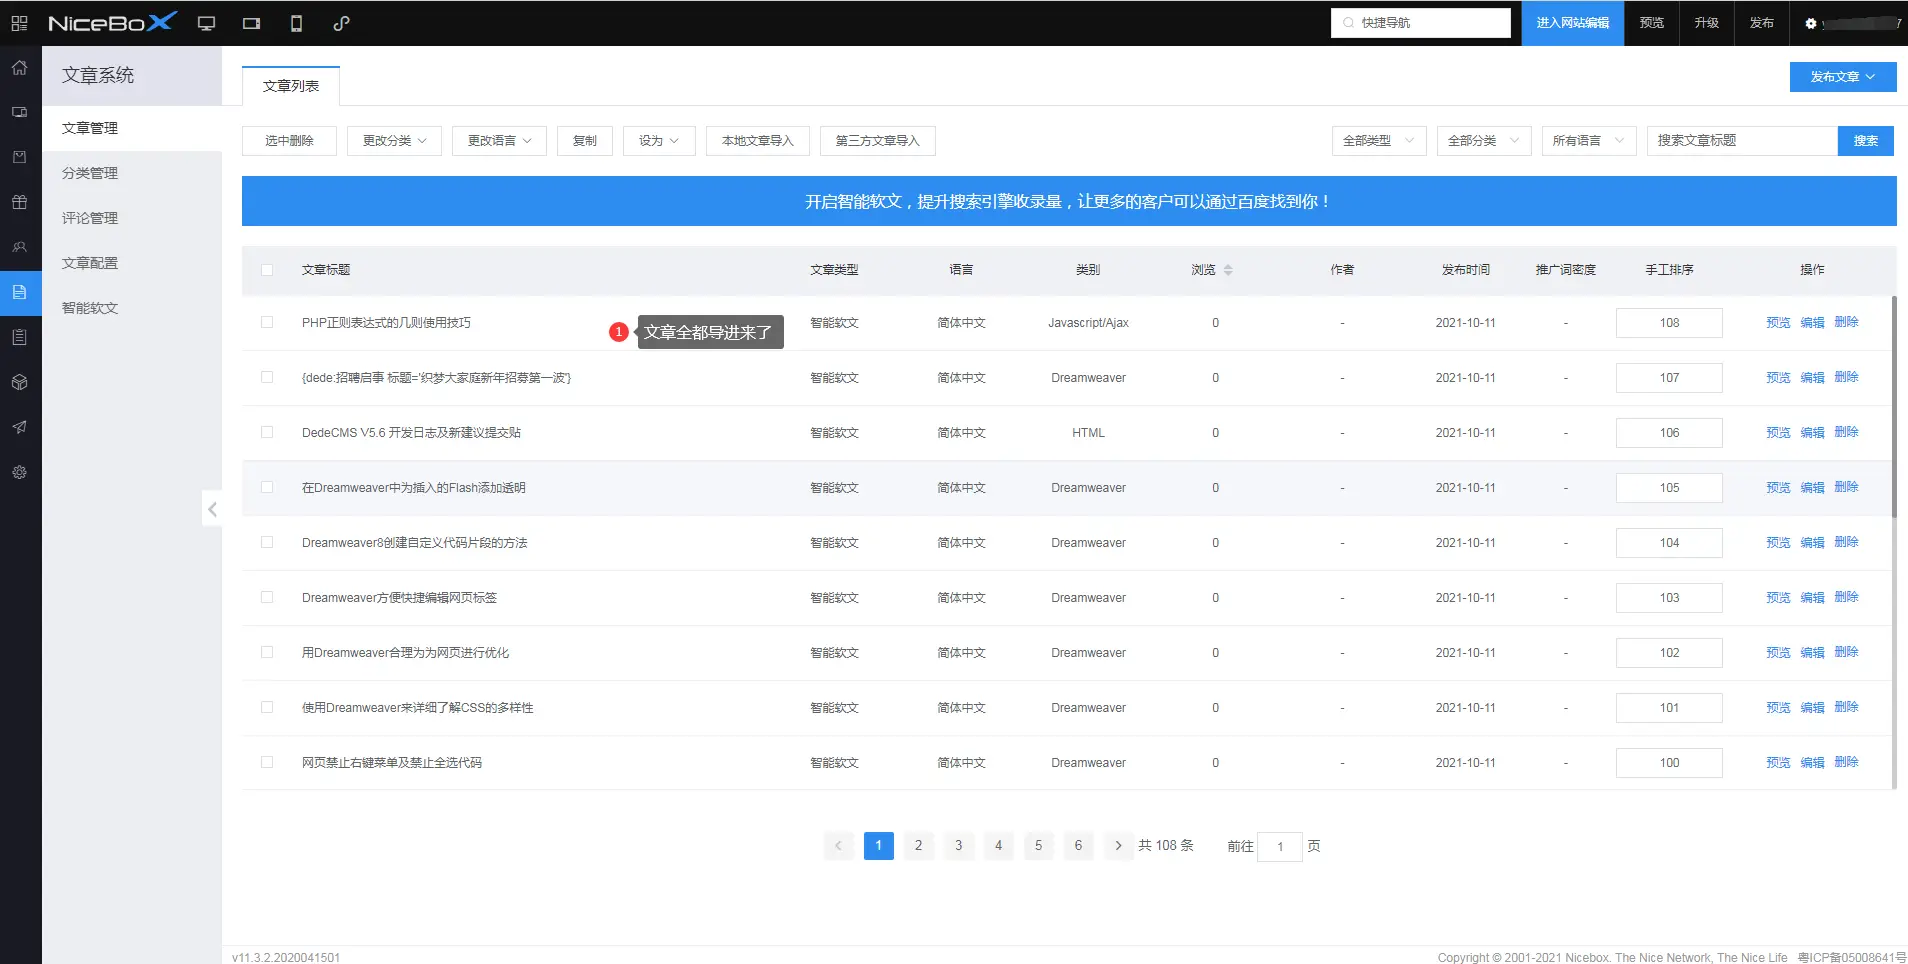1908x964 pixels.
Task: Click the 第三方文章导入 button
Action: click(x=878, y=141)
